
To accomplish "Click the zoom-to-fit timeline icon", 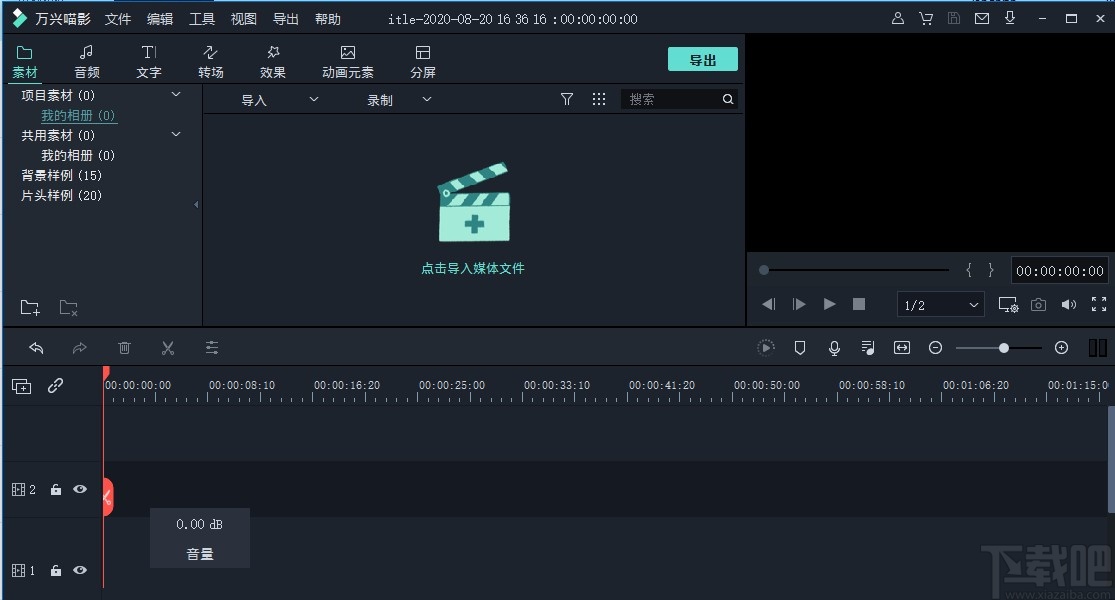I will click(902, 347).
